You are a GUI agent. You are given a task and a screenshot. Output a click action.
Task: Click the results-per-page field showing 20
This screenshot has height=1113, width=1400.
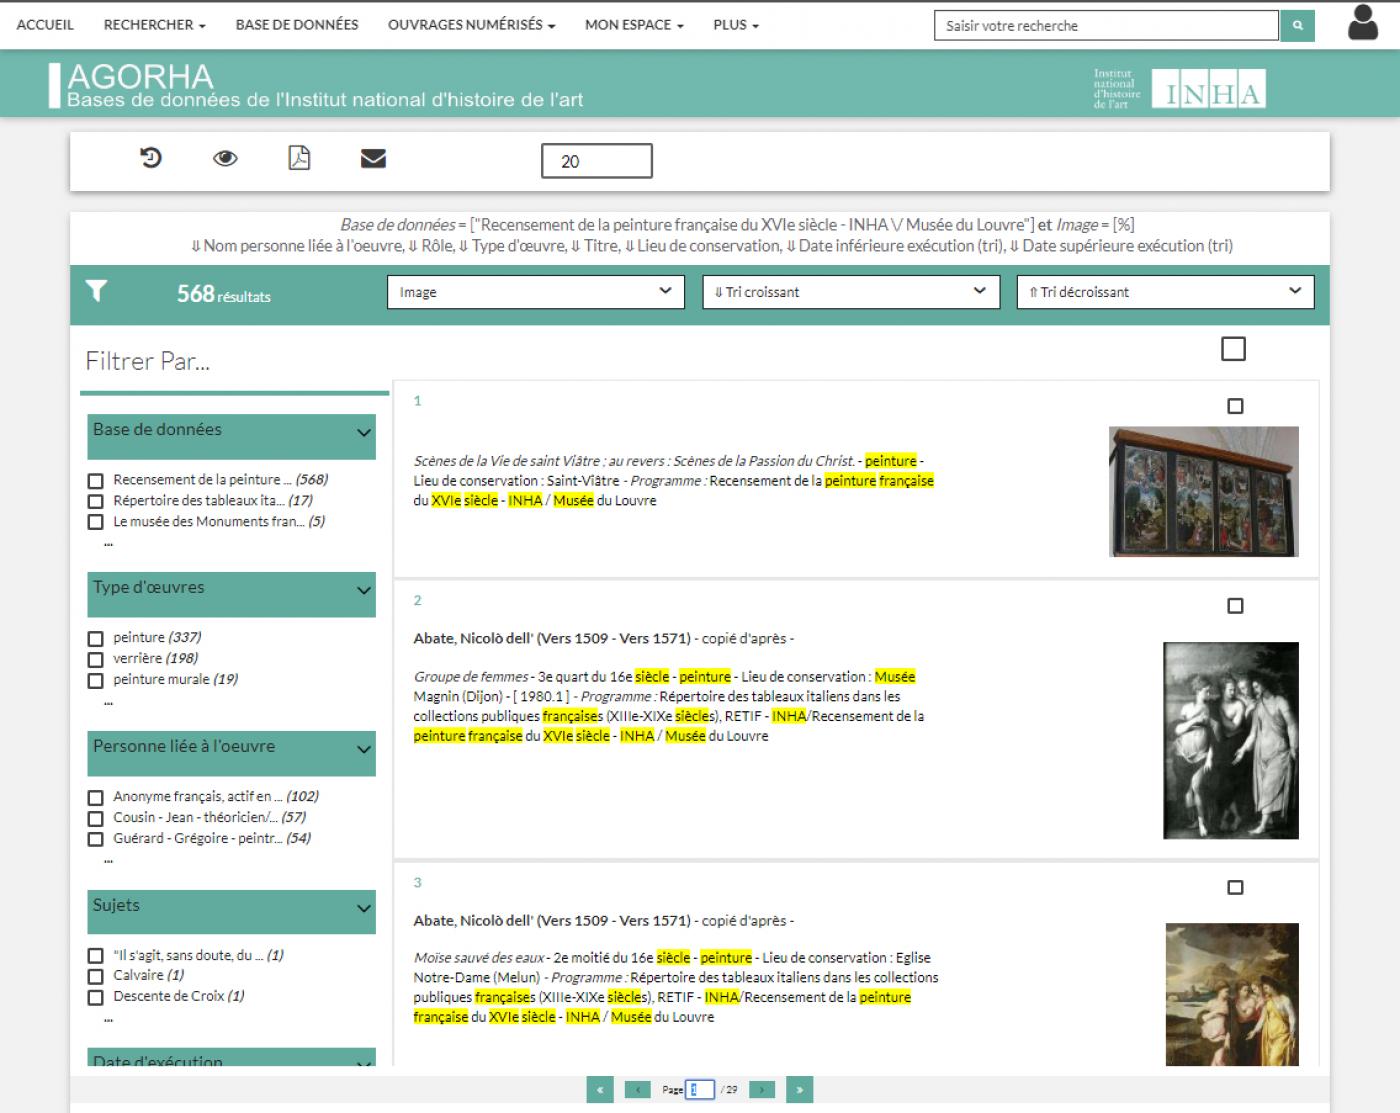597,161
